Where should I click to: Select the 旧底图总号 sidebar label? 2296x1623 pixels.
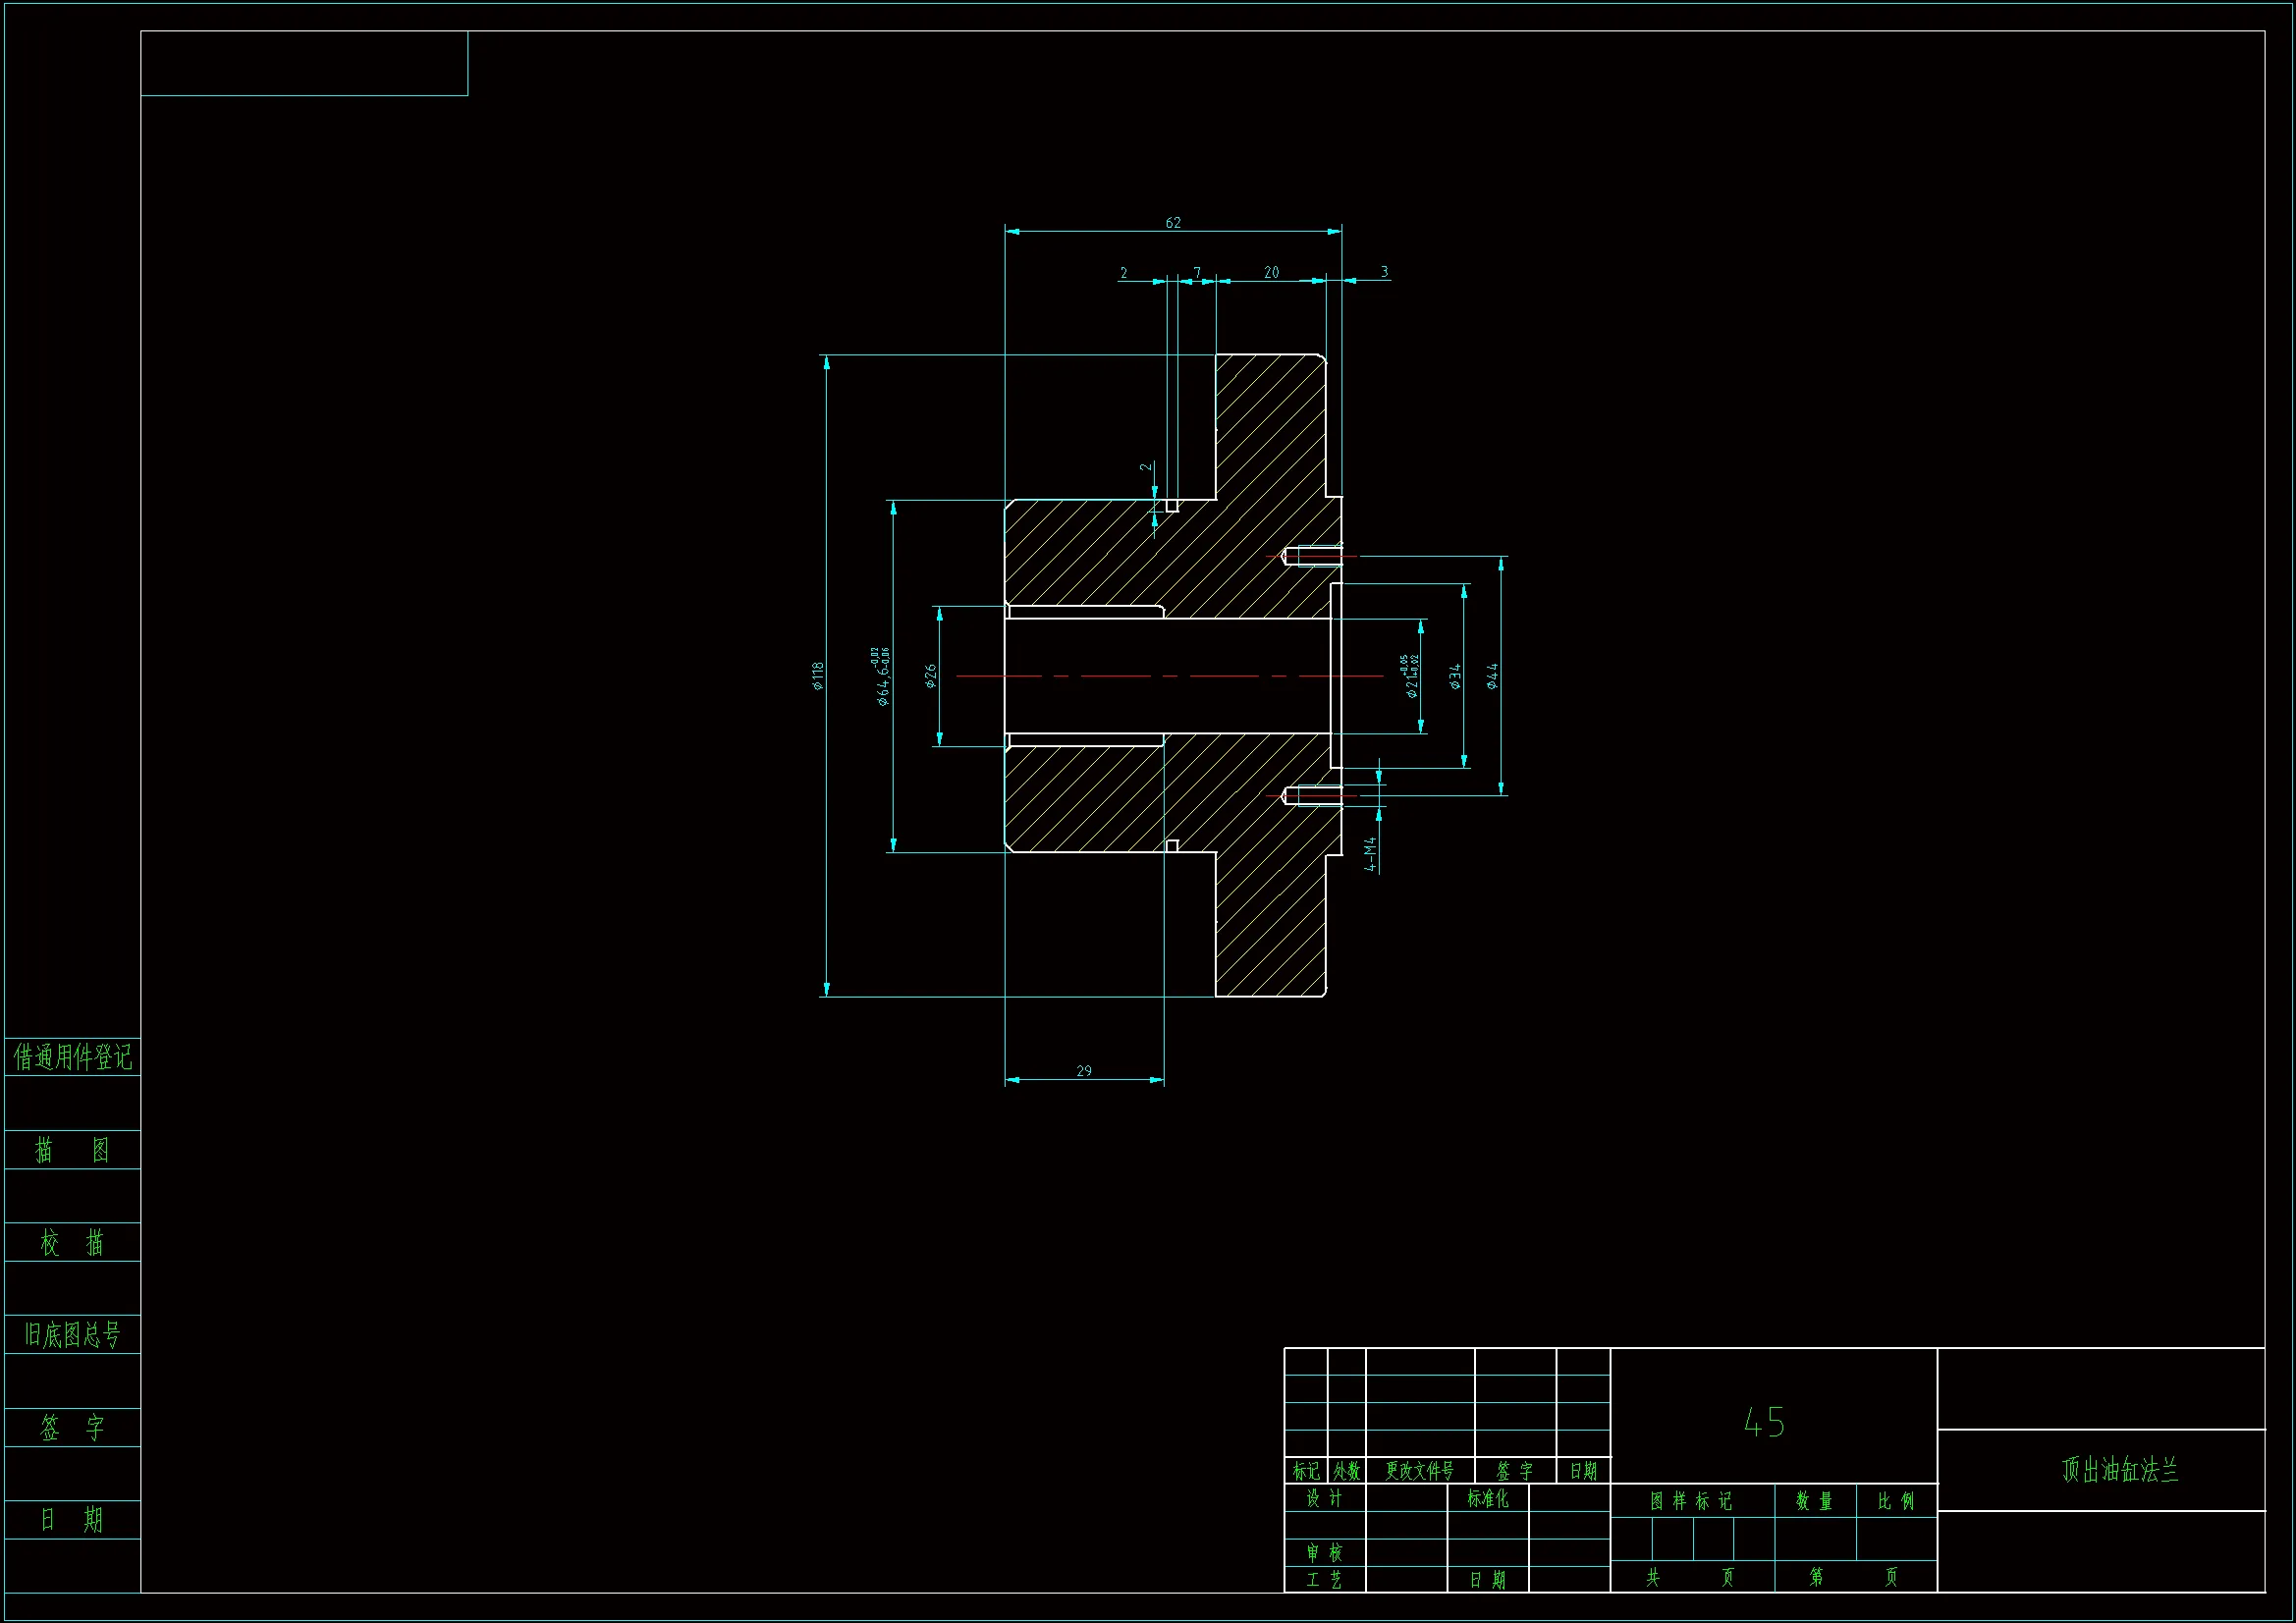click(x=72, y=1334)
